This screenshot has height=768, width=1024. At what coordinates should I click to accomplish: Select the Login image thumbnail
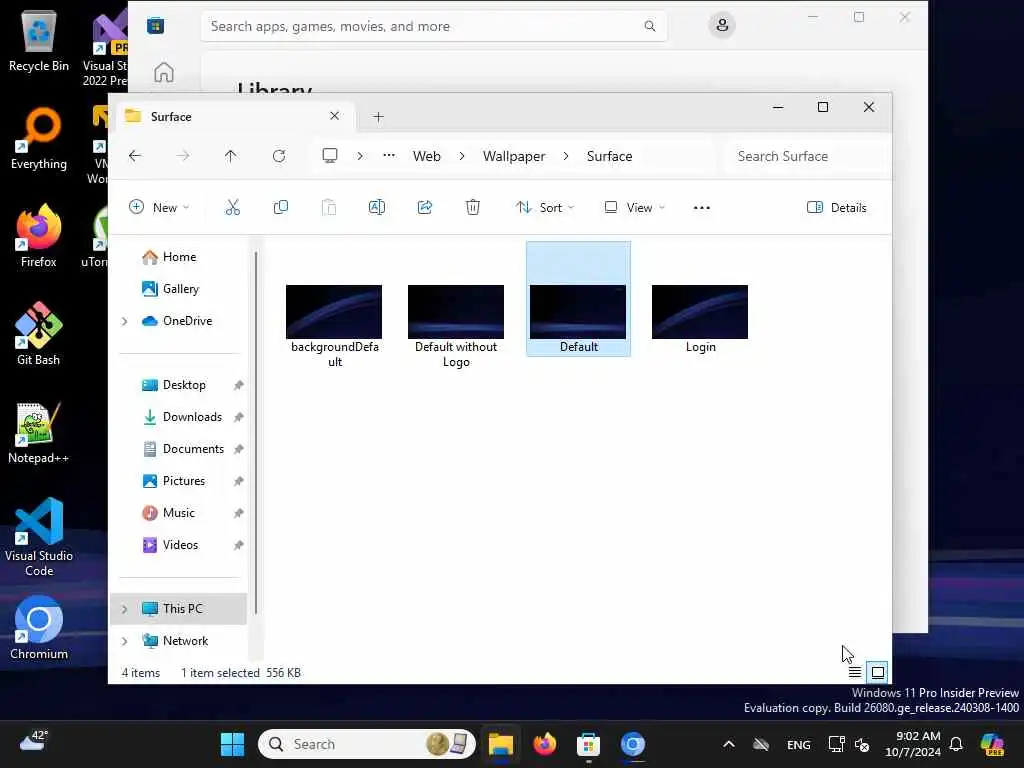[700, 312]
